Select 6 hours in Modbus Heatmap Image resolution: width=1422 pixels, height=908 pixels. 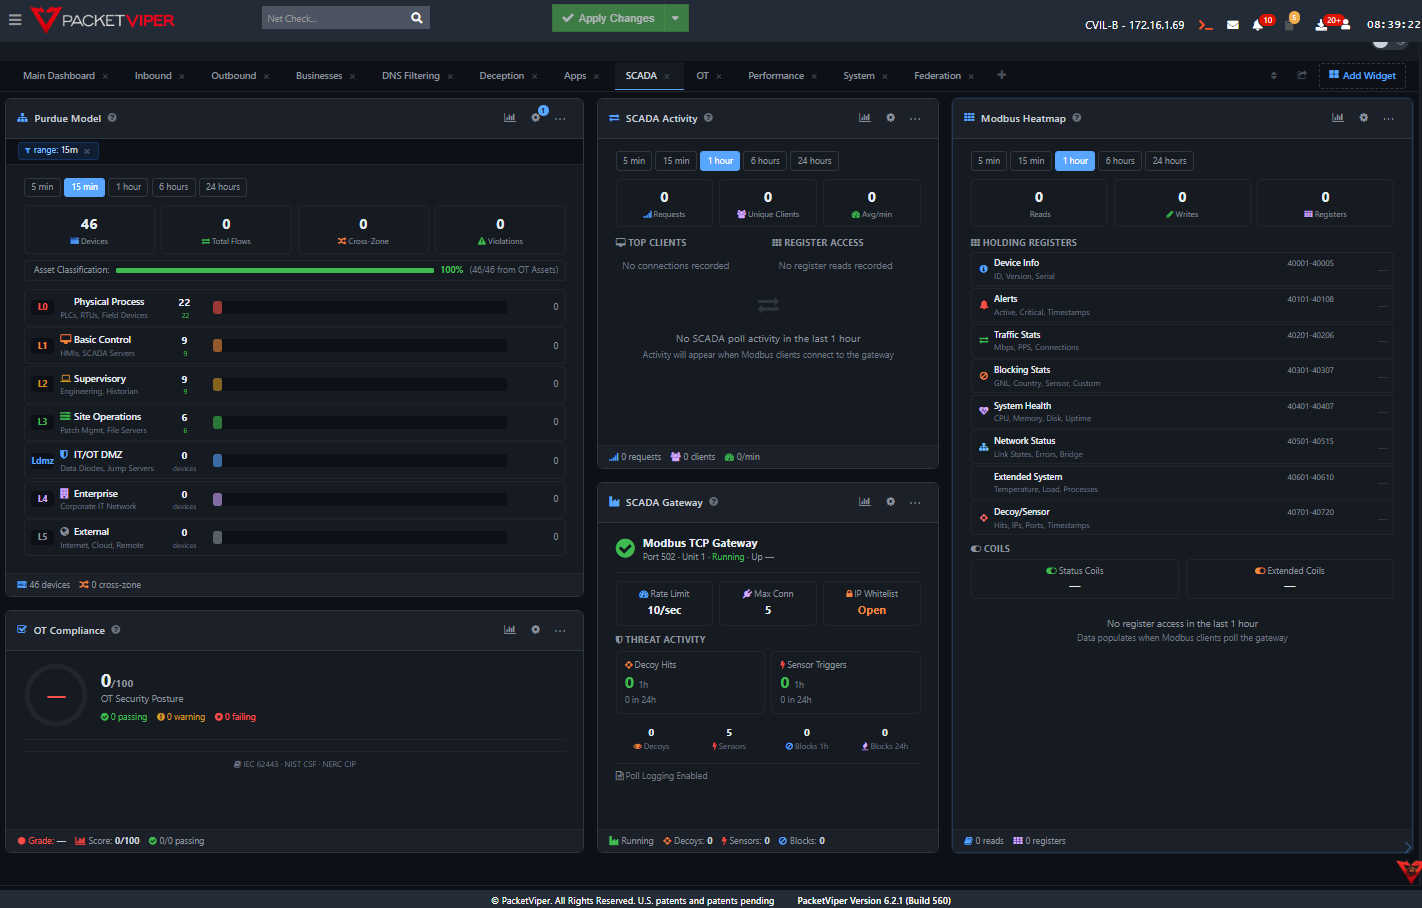point(1120,161)
